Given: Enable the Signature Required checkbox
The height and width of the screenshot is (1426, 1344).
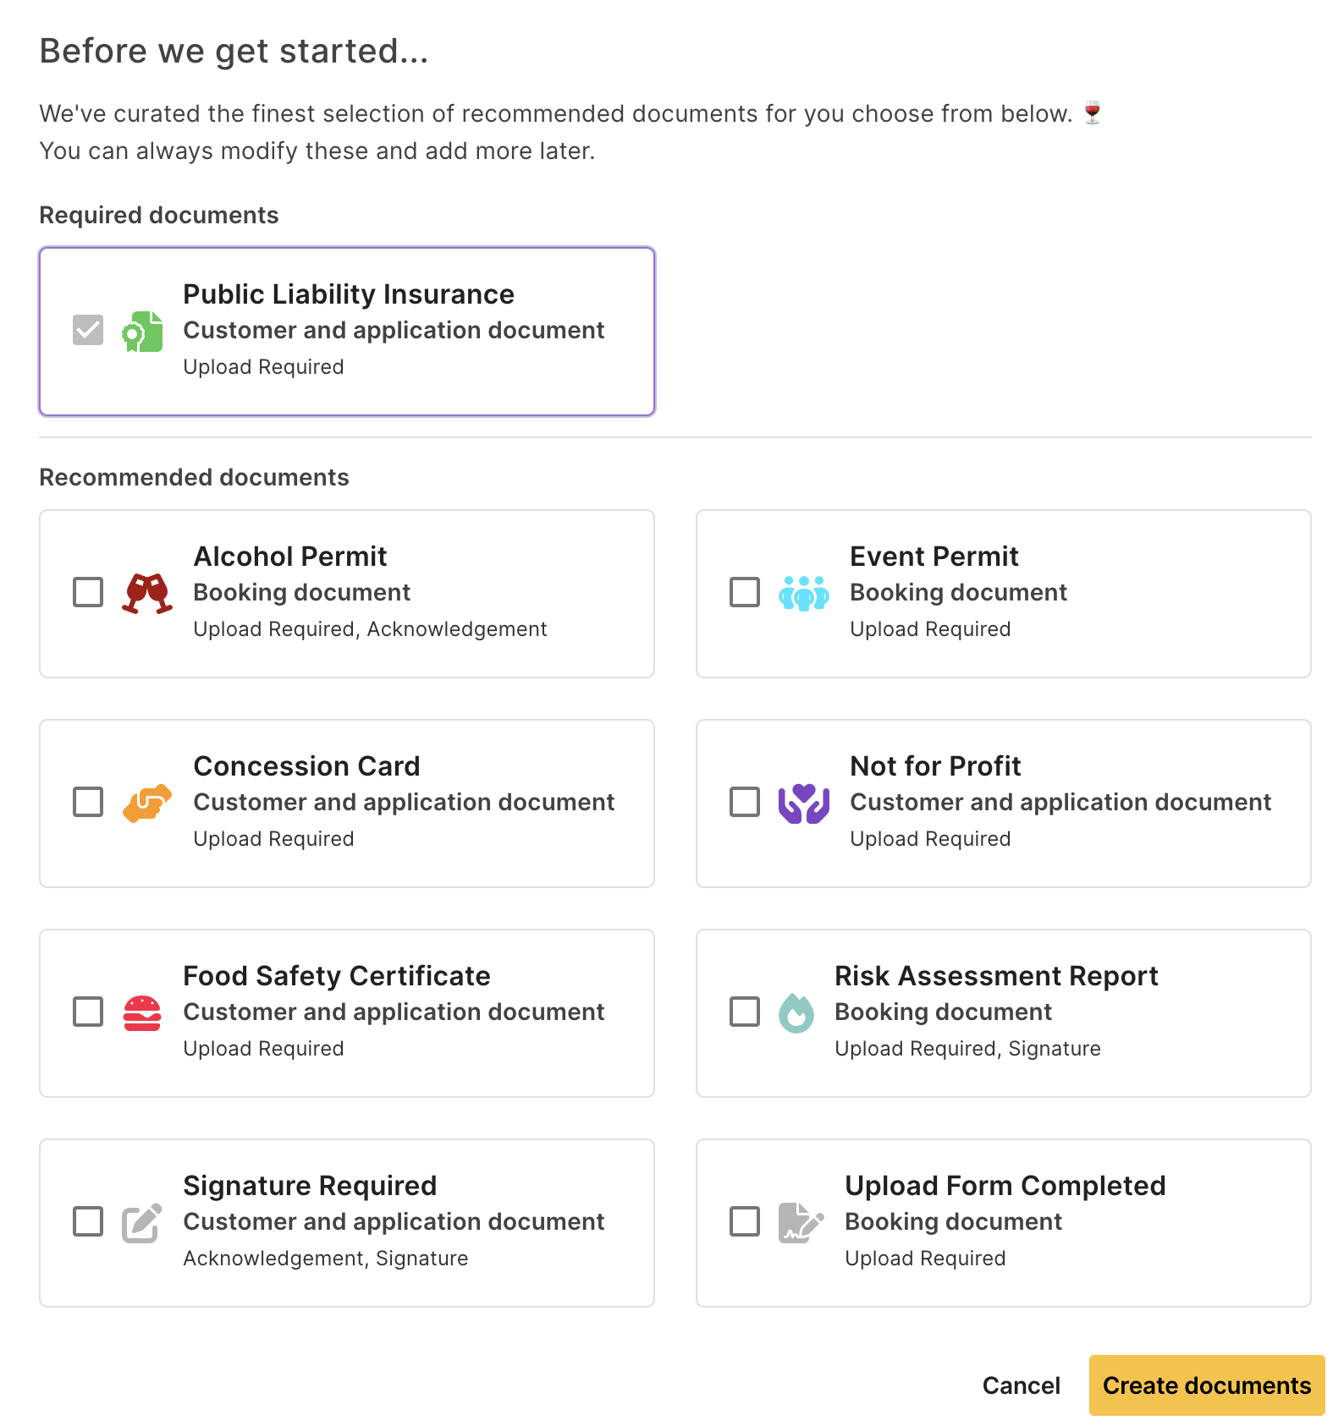Looking at the screenshot, I should (88, 1222).
